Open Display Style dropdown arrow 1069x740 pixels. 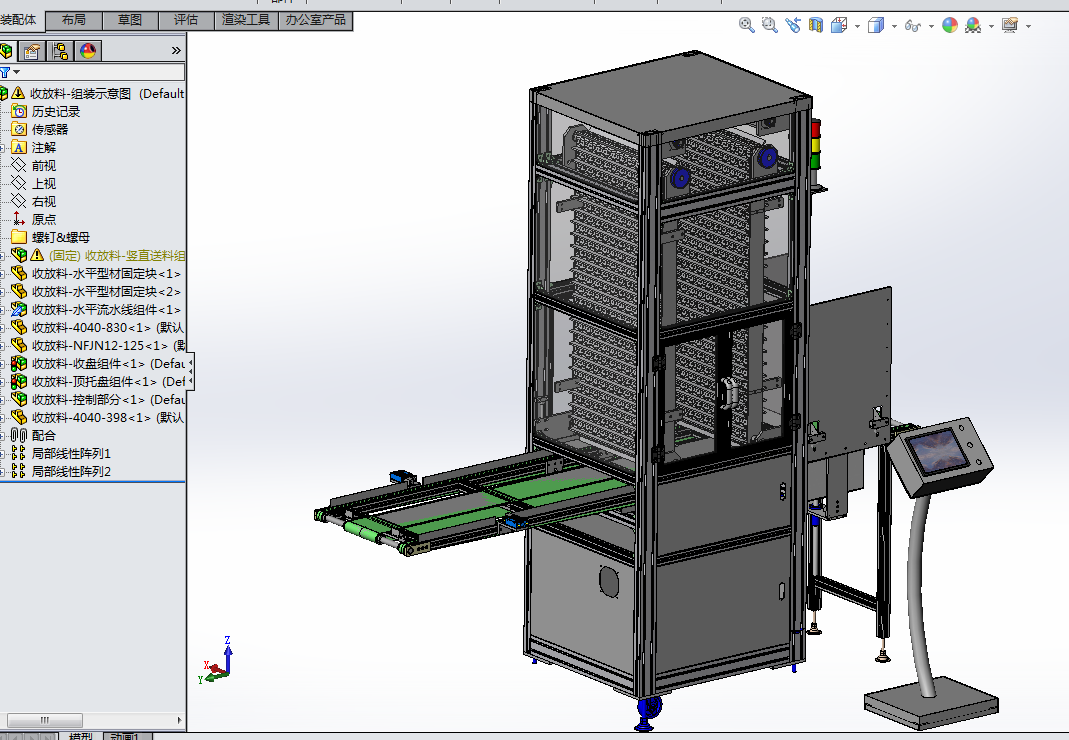(x=894, y=27)
